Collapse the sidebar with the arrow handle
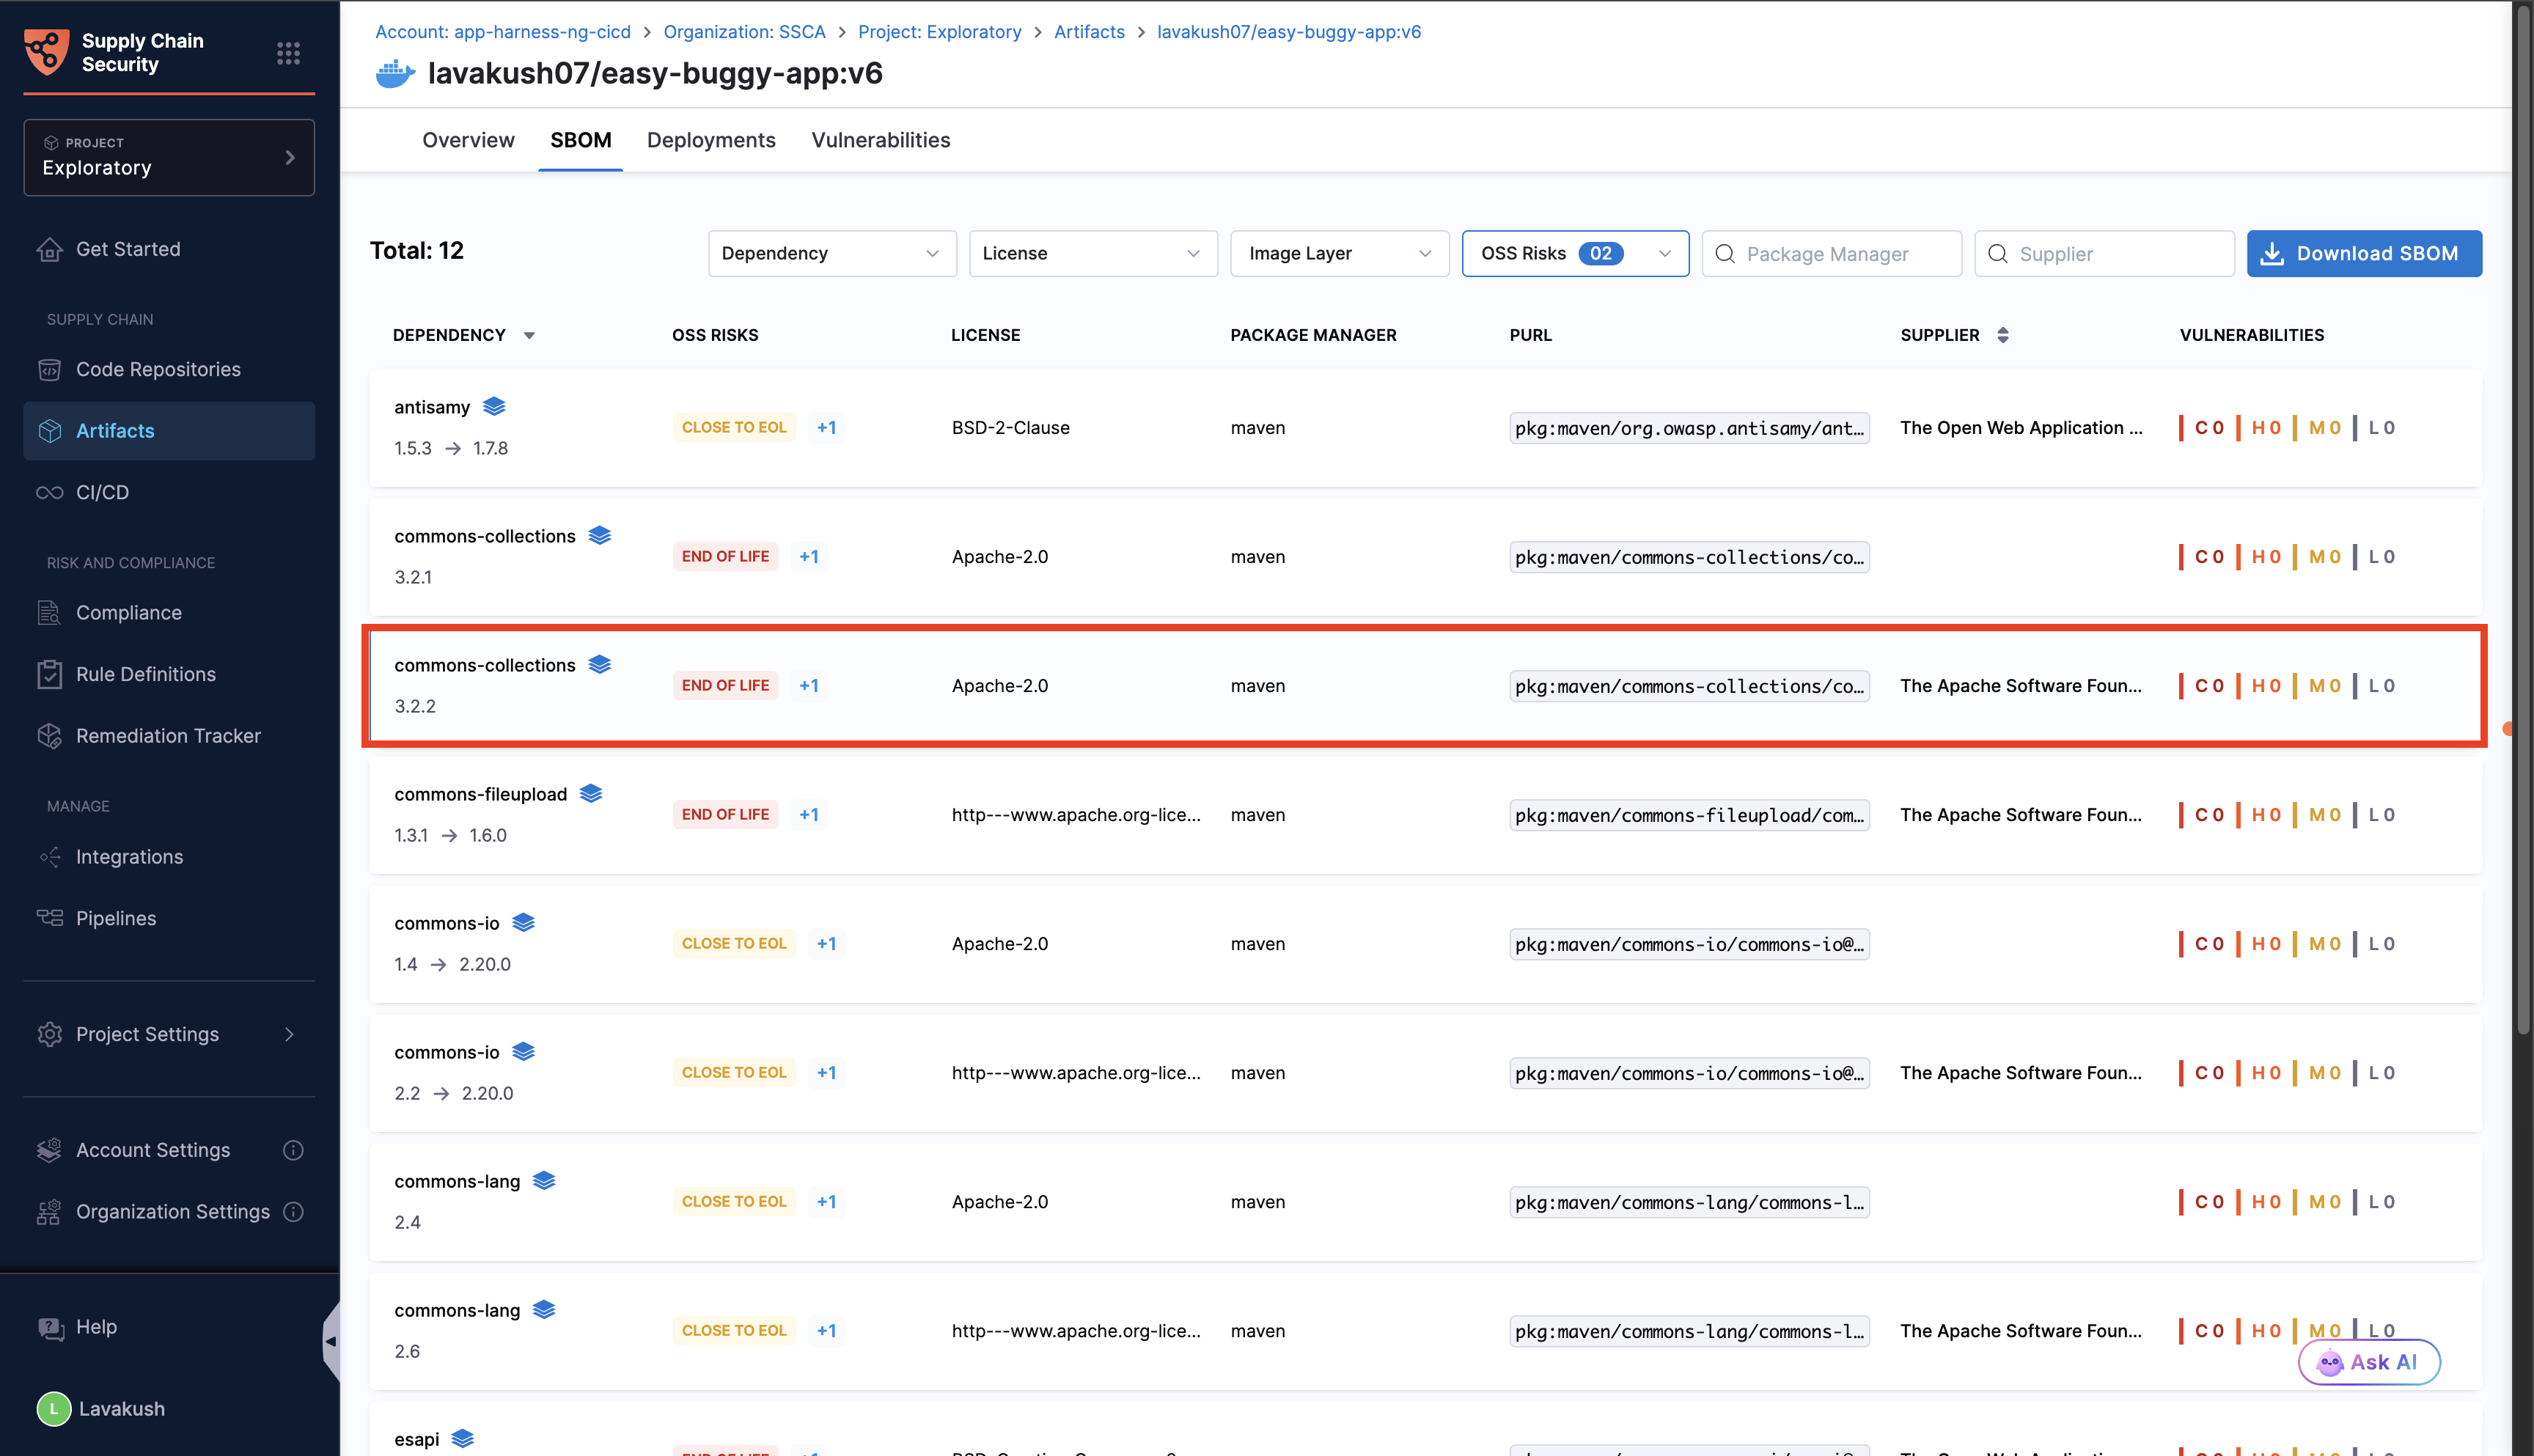This screenshot has width=2534, height=1456. 331,1341
